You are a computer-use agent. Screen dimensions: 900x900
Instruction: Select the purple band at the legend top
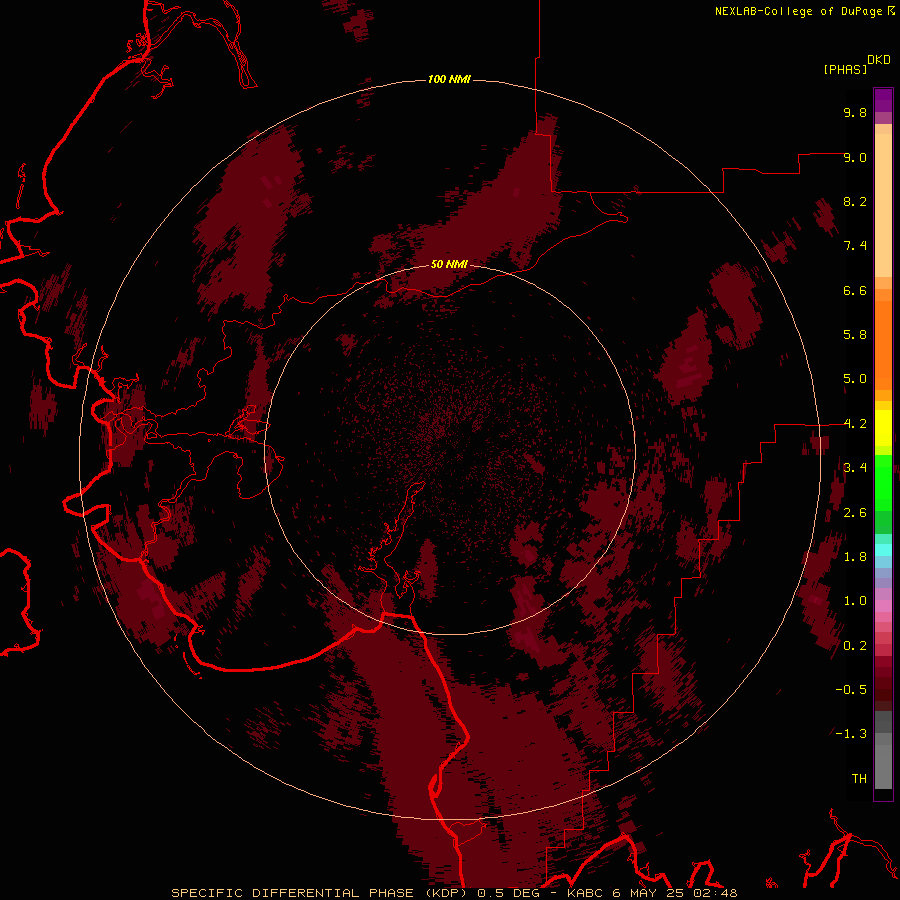[x=883, y=100]
